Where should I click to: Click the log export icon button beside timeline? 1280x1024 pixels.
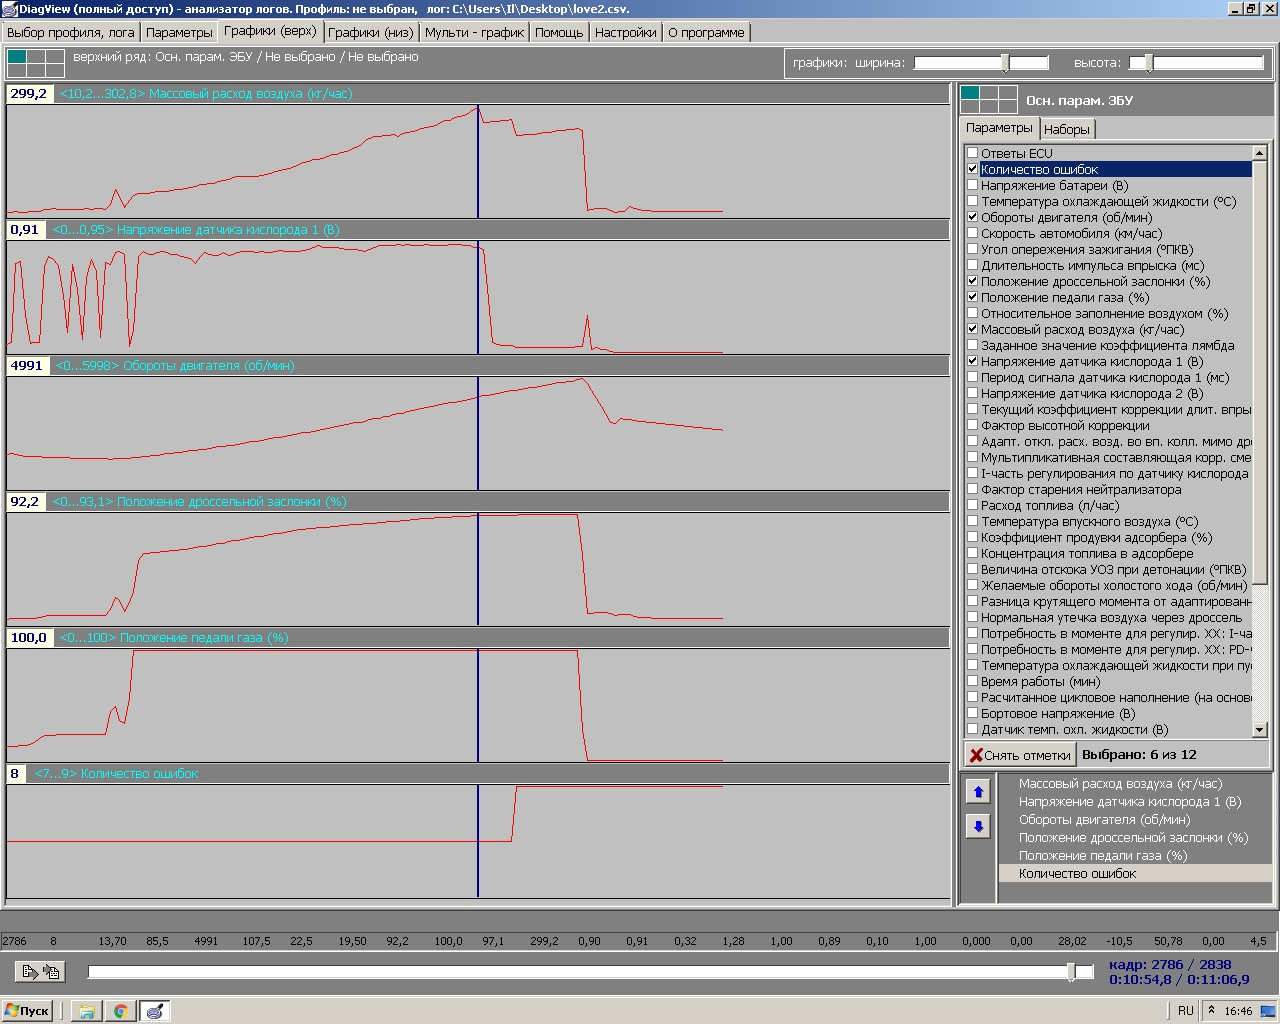(41, 971)
